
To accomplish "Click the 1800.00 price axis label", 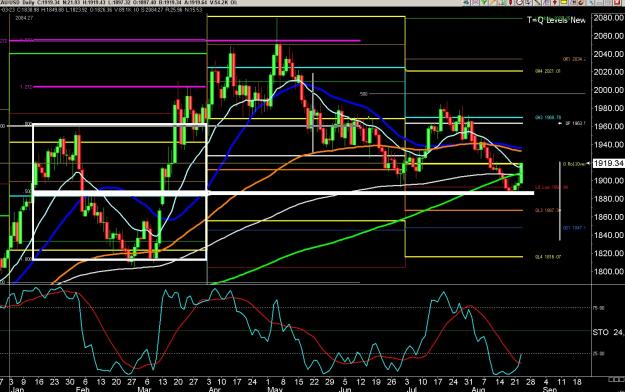I will (608, 271).
